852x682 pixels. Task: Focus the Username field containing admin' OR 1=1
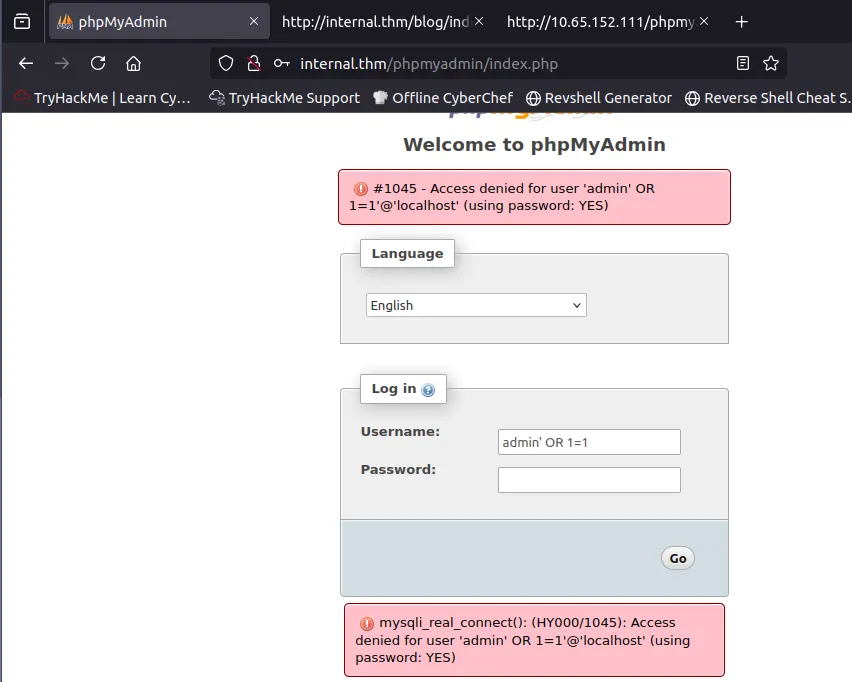tap(589, 442)
